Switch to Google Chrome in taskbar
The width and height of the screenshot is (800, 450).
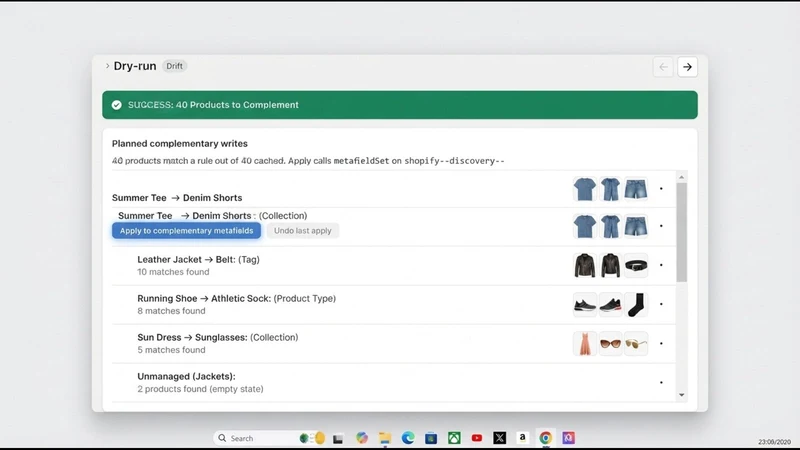tap(545, 438)
